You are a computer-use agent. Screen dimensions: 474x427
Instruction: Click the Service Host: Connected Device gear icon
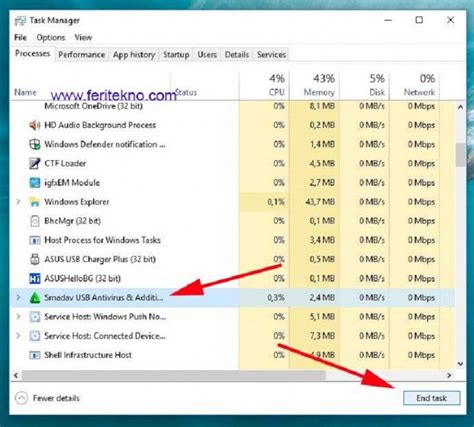tap(35, 336)
